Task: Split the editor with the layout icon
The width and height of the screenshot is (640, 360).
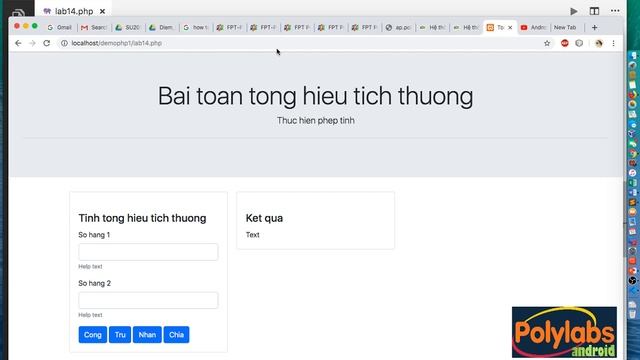Action: 594,11
